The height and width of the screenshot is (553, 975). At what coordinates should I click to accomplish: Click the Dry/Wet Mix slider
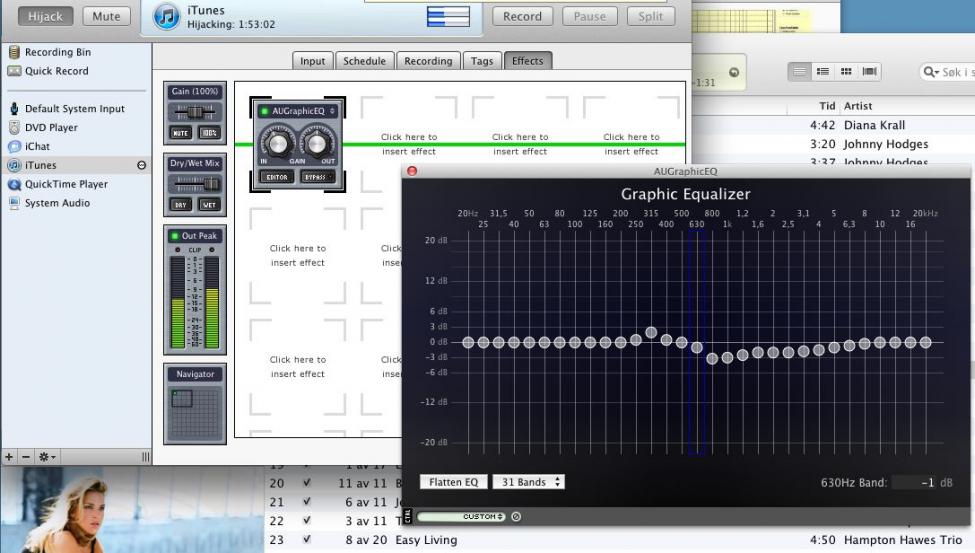[194, 183]
